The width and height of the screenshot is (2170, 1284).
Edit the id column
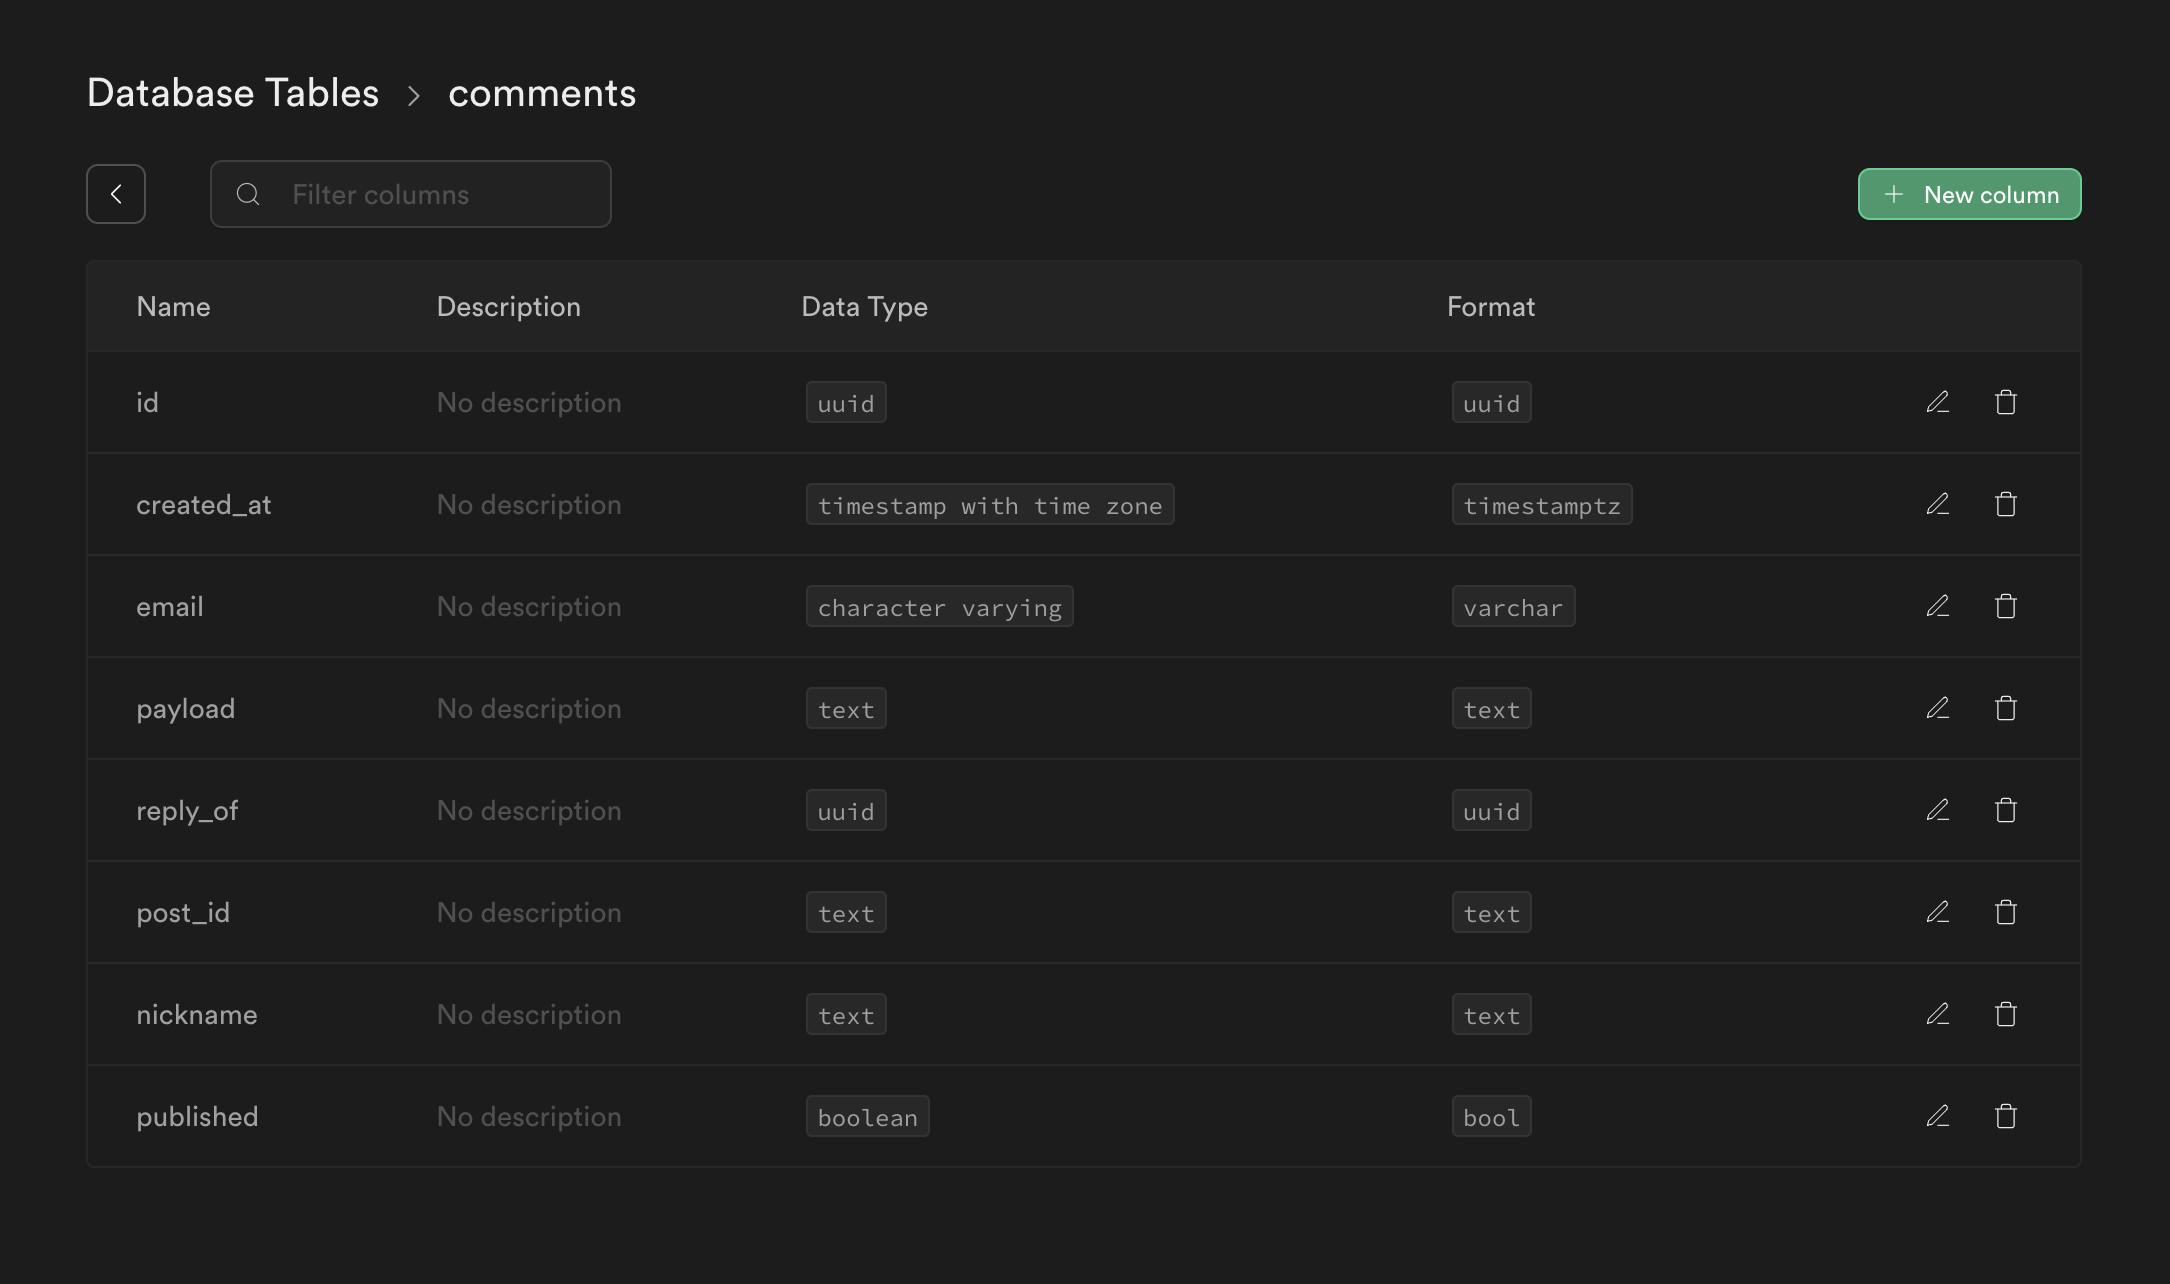[x=1938, y=402]
